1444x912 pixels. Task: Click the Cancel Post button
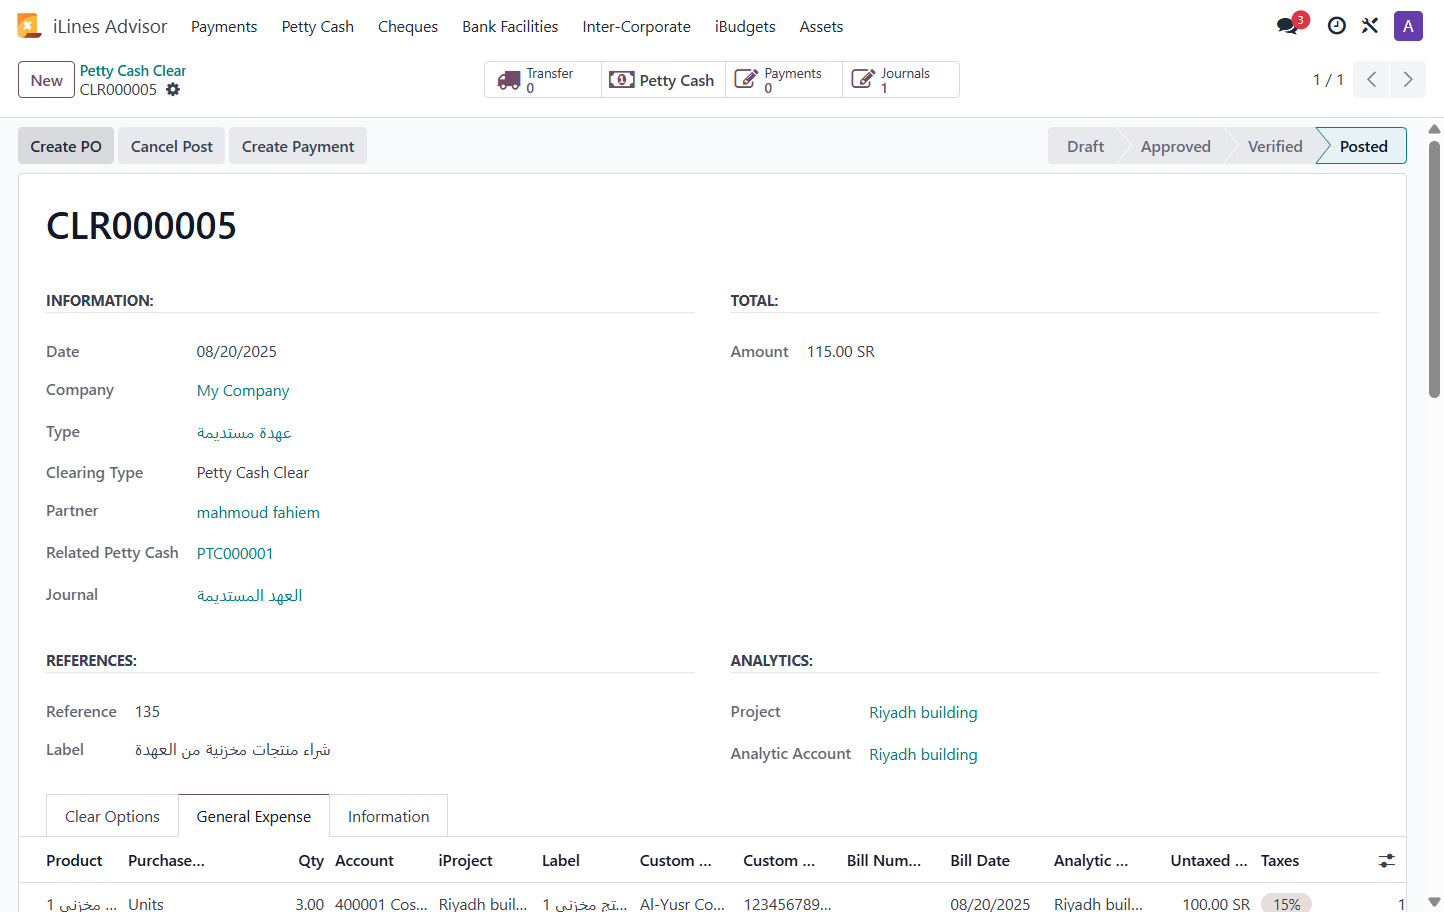tap(172, 146)
